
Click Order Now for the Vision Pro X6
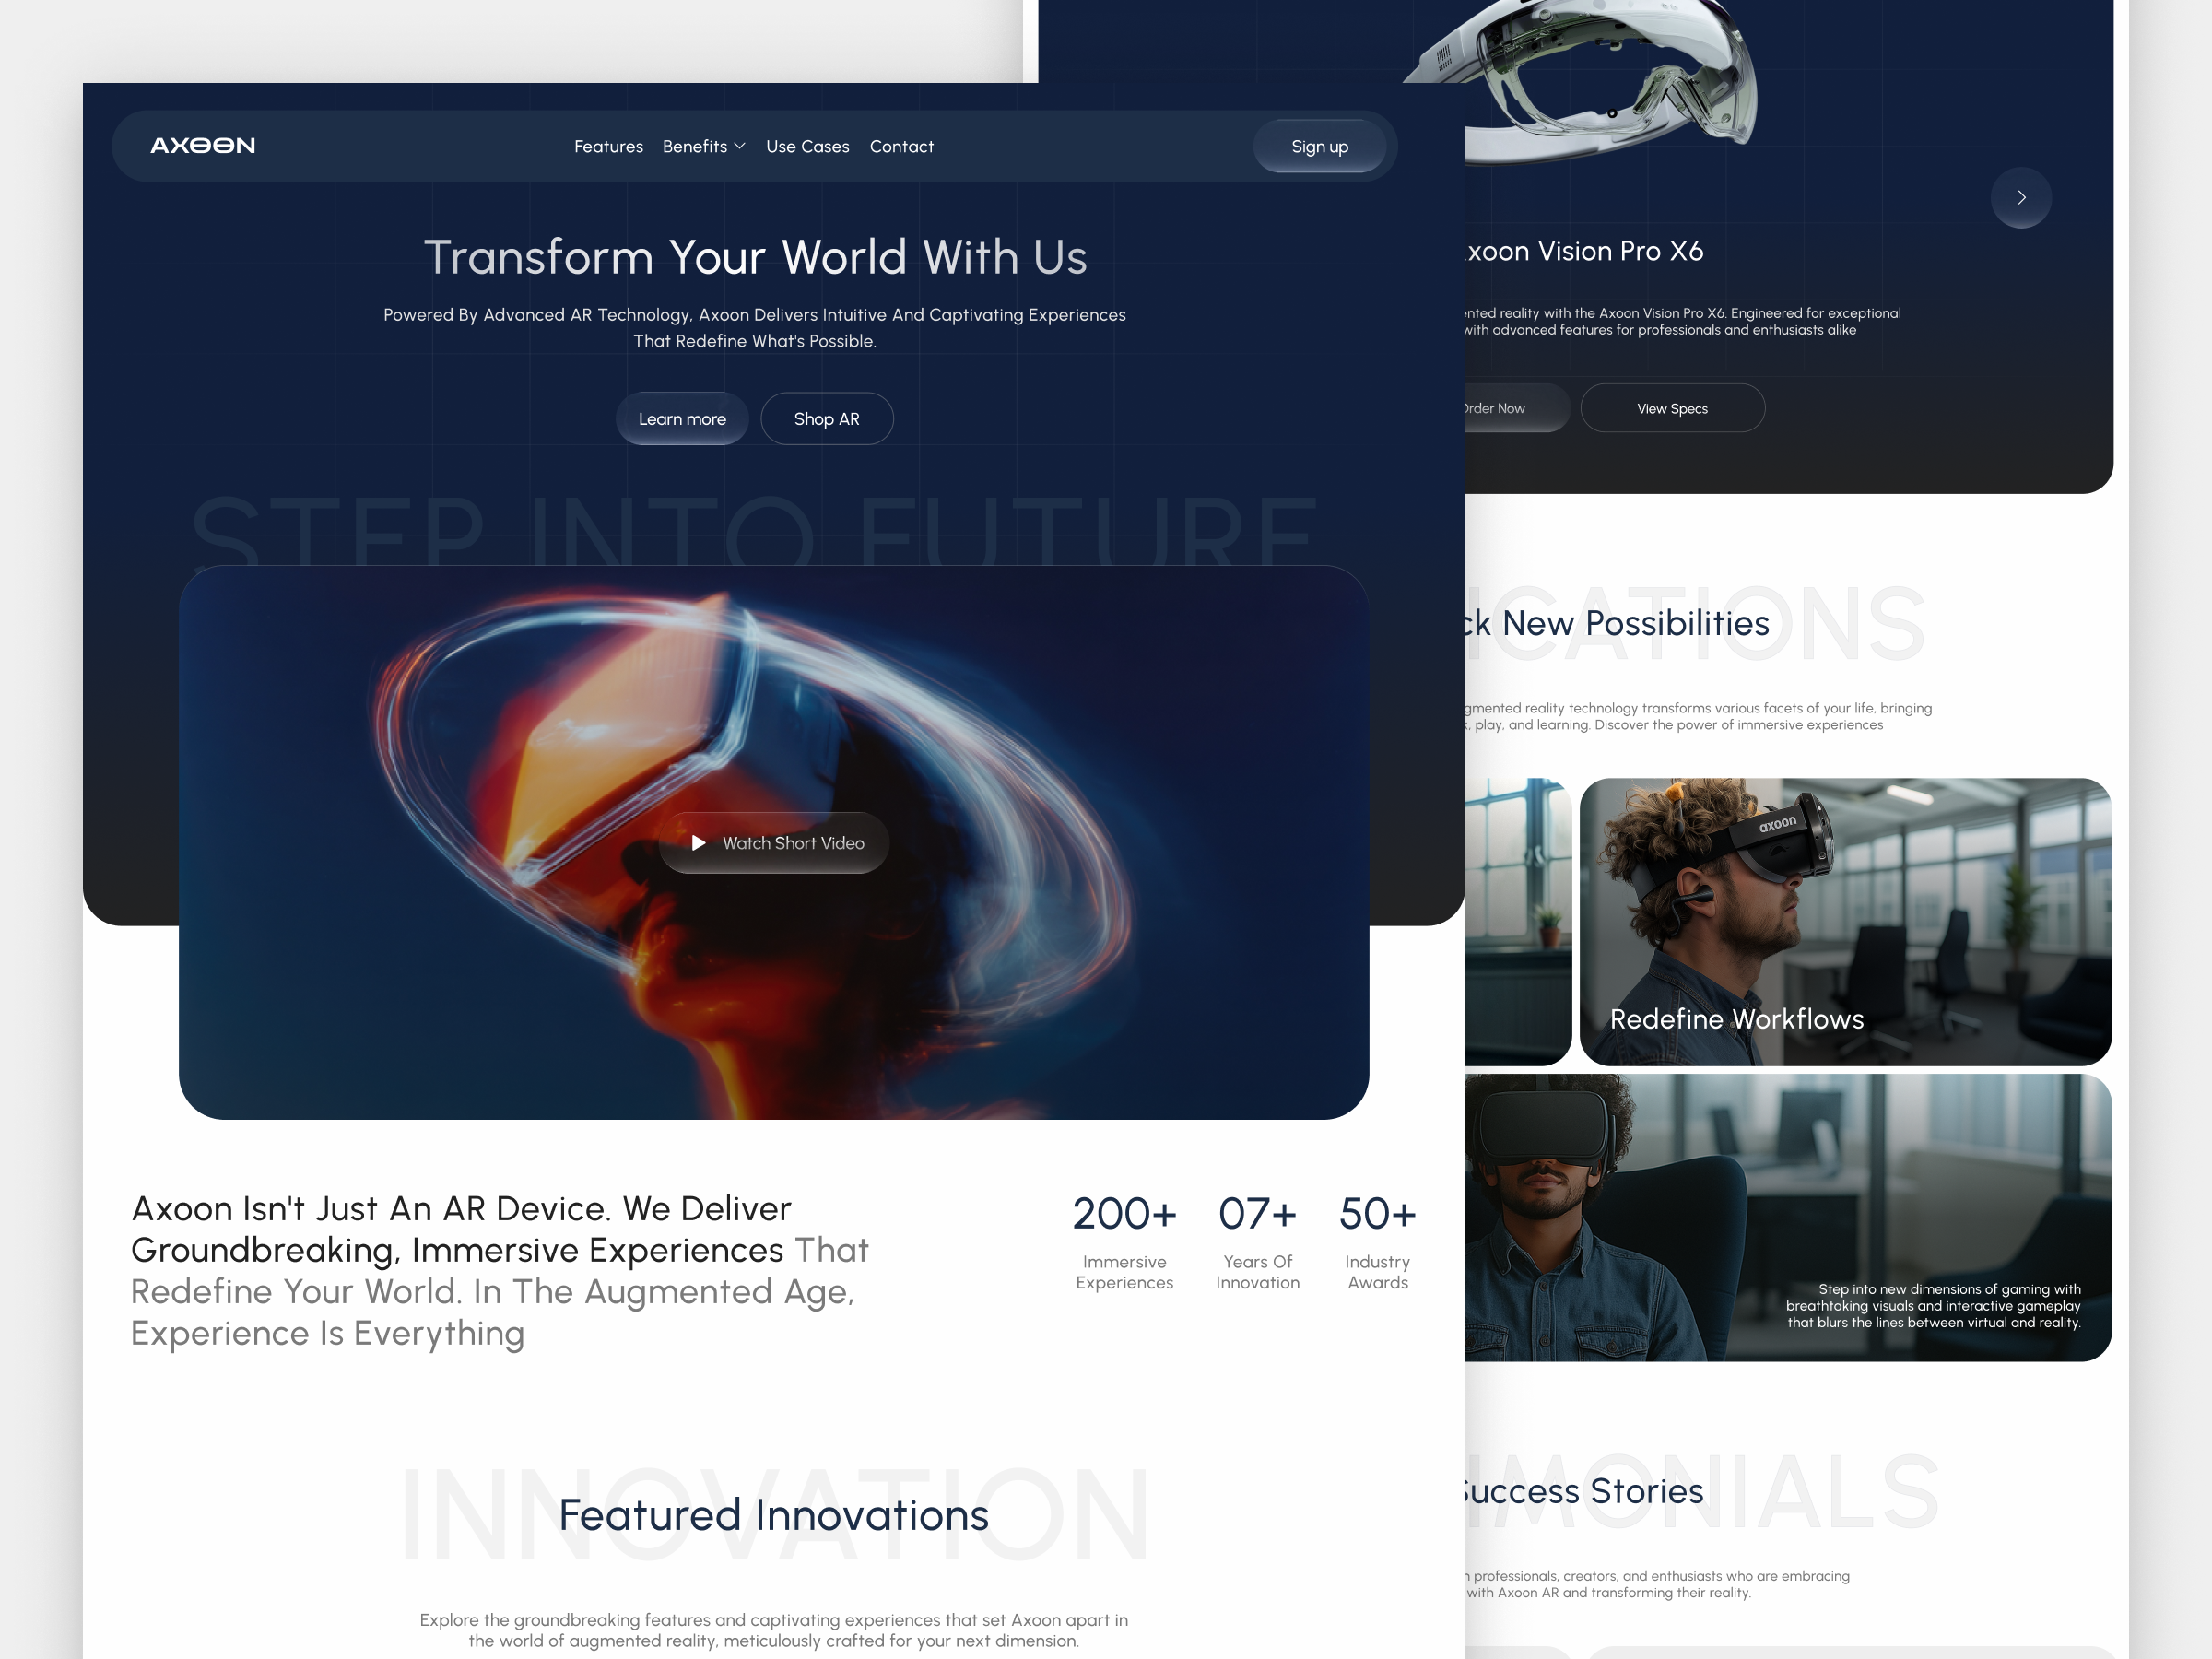pyautogui.click(x=1496, y=408)
